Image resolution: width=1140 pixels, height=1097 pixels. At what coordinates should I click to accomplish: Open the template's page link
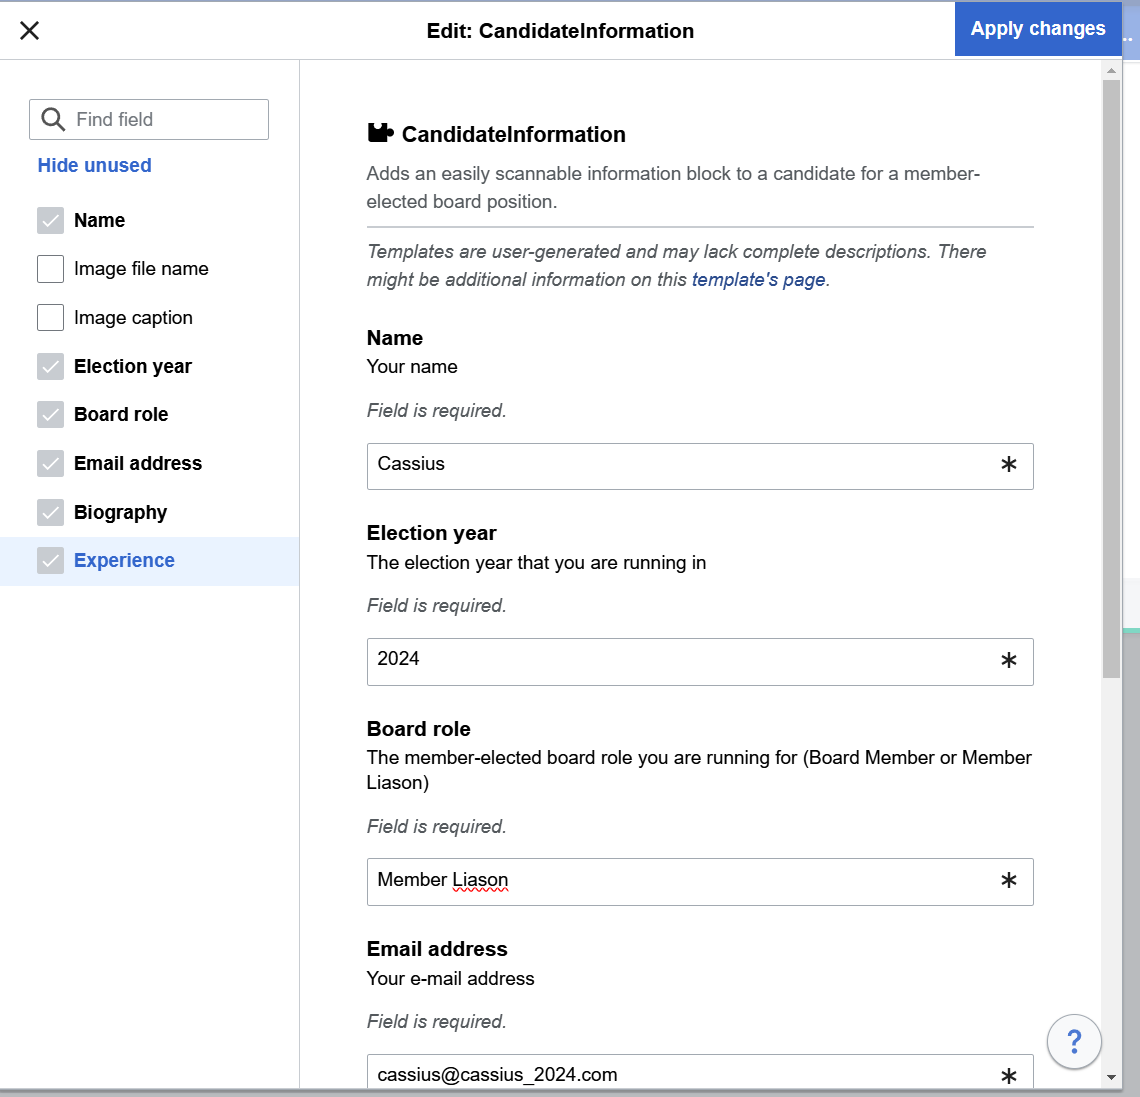pyautogui.click(x=759, y=280)
